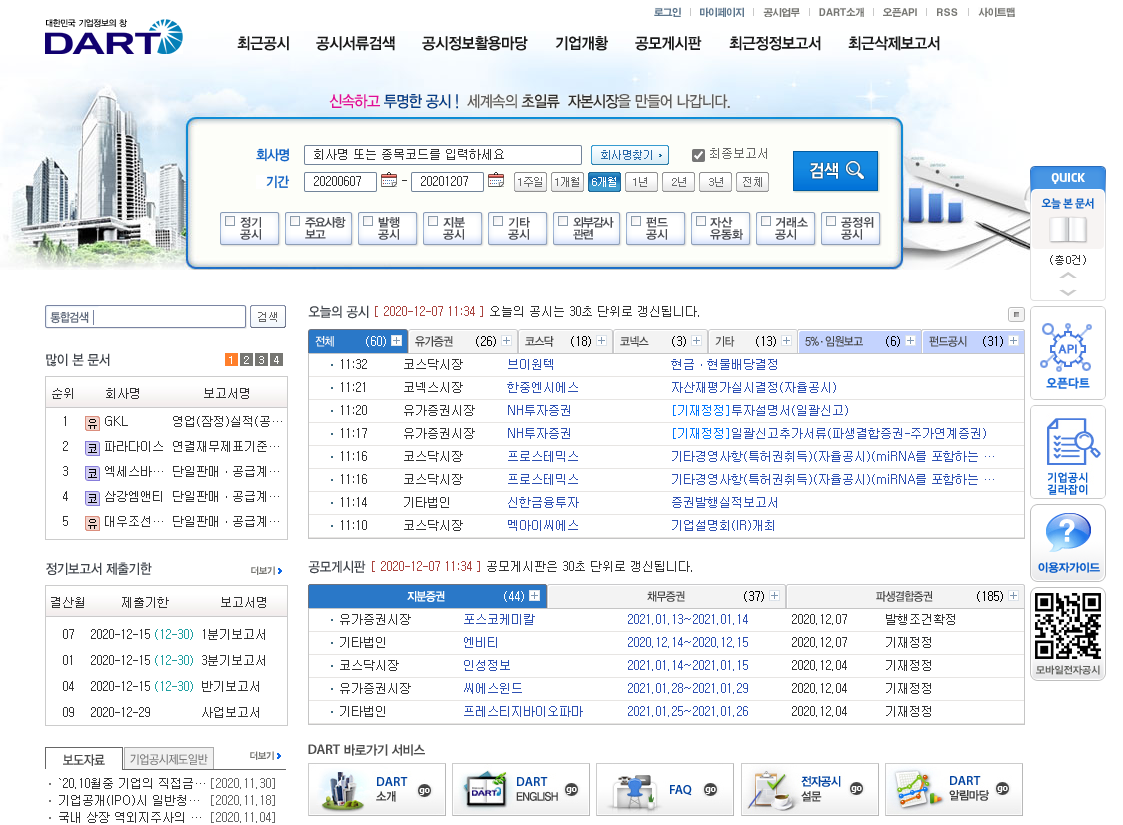The width and height of the screenshot is (1123, 825).
Task: Click the FAQ go icon
Action: pos(710,790)
